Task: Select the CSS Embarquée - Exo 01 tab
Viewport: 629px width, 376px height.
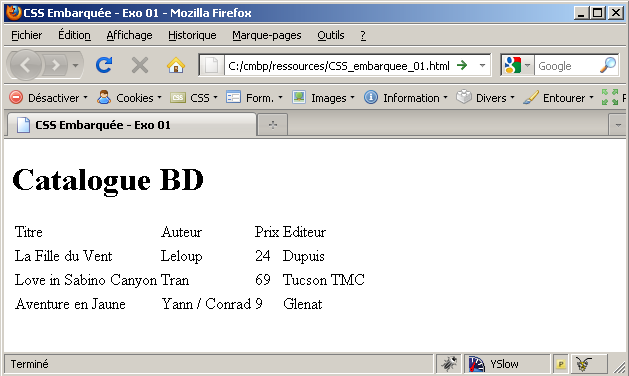Action: (x=132, y=125)
